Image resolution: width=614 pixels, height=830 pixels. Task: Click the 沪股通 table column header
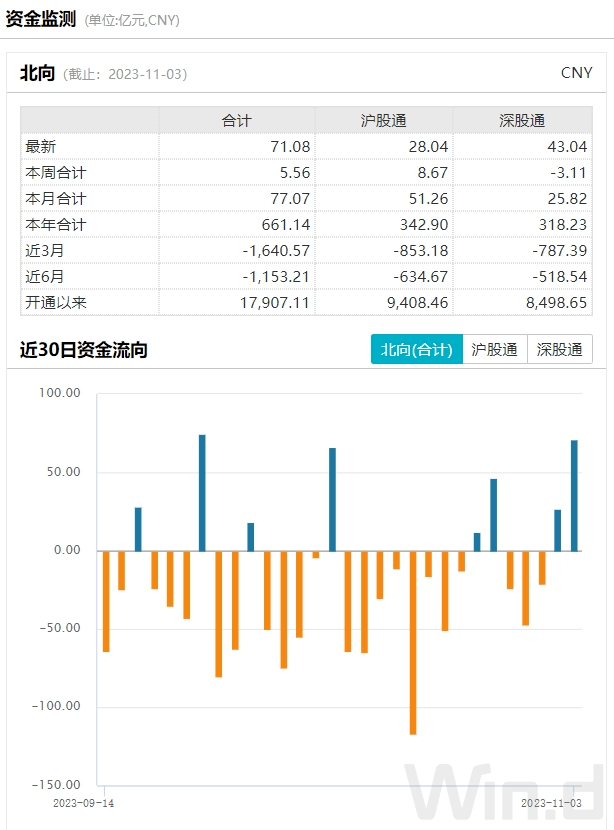(x=383, y=120)
